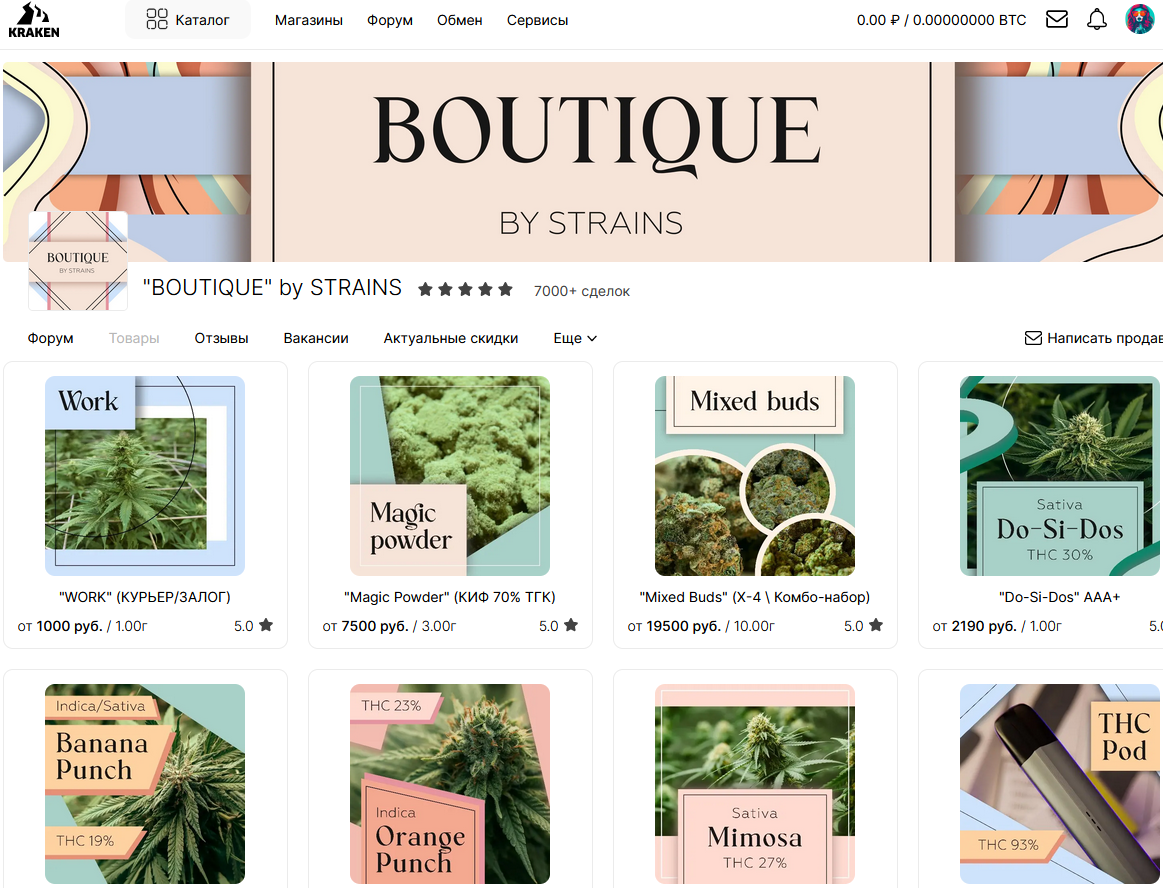Click the BOUTIQUE shop logo avatar
1163x888 pixels.
78,261
